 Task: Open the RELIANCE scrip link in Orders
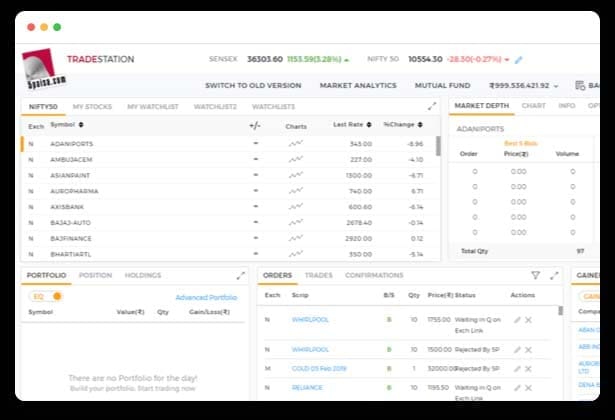[307, 388]
